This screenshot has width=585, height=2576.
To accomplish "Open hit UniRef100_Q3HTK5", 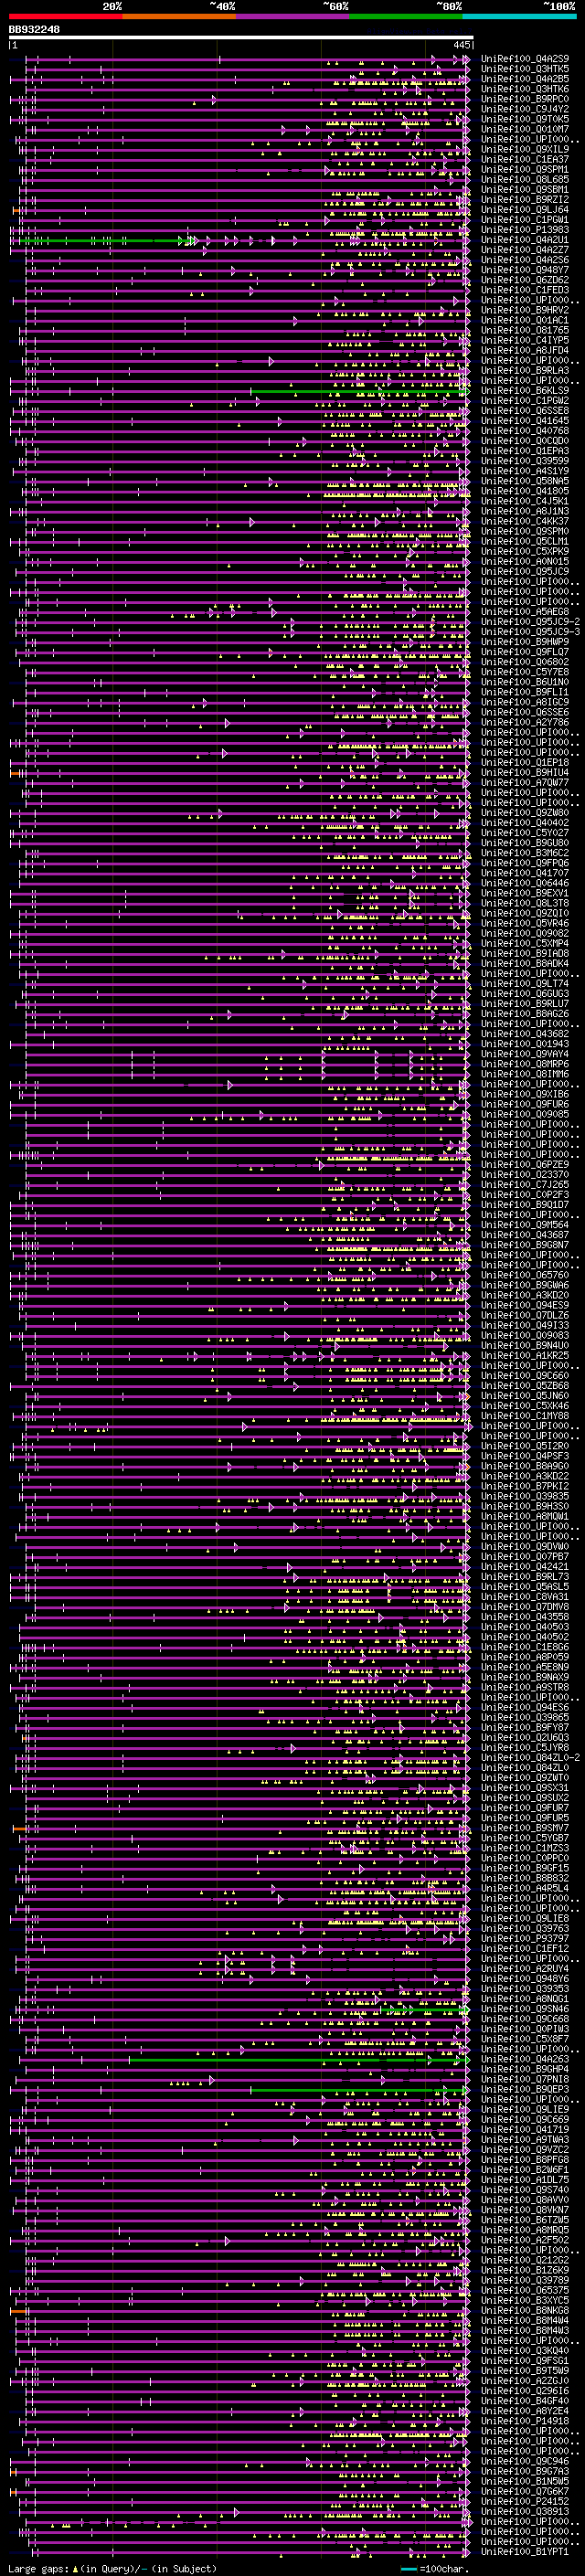I will (525, 69).
